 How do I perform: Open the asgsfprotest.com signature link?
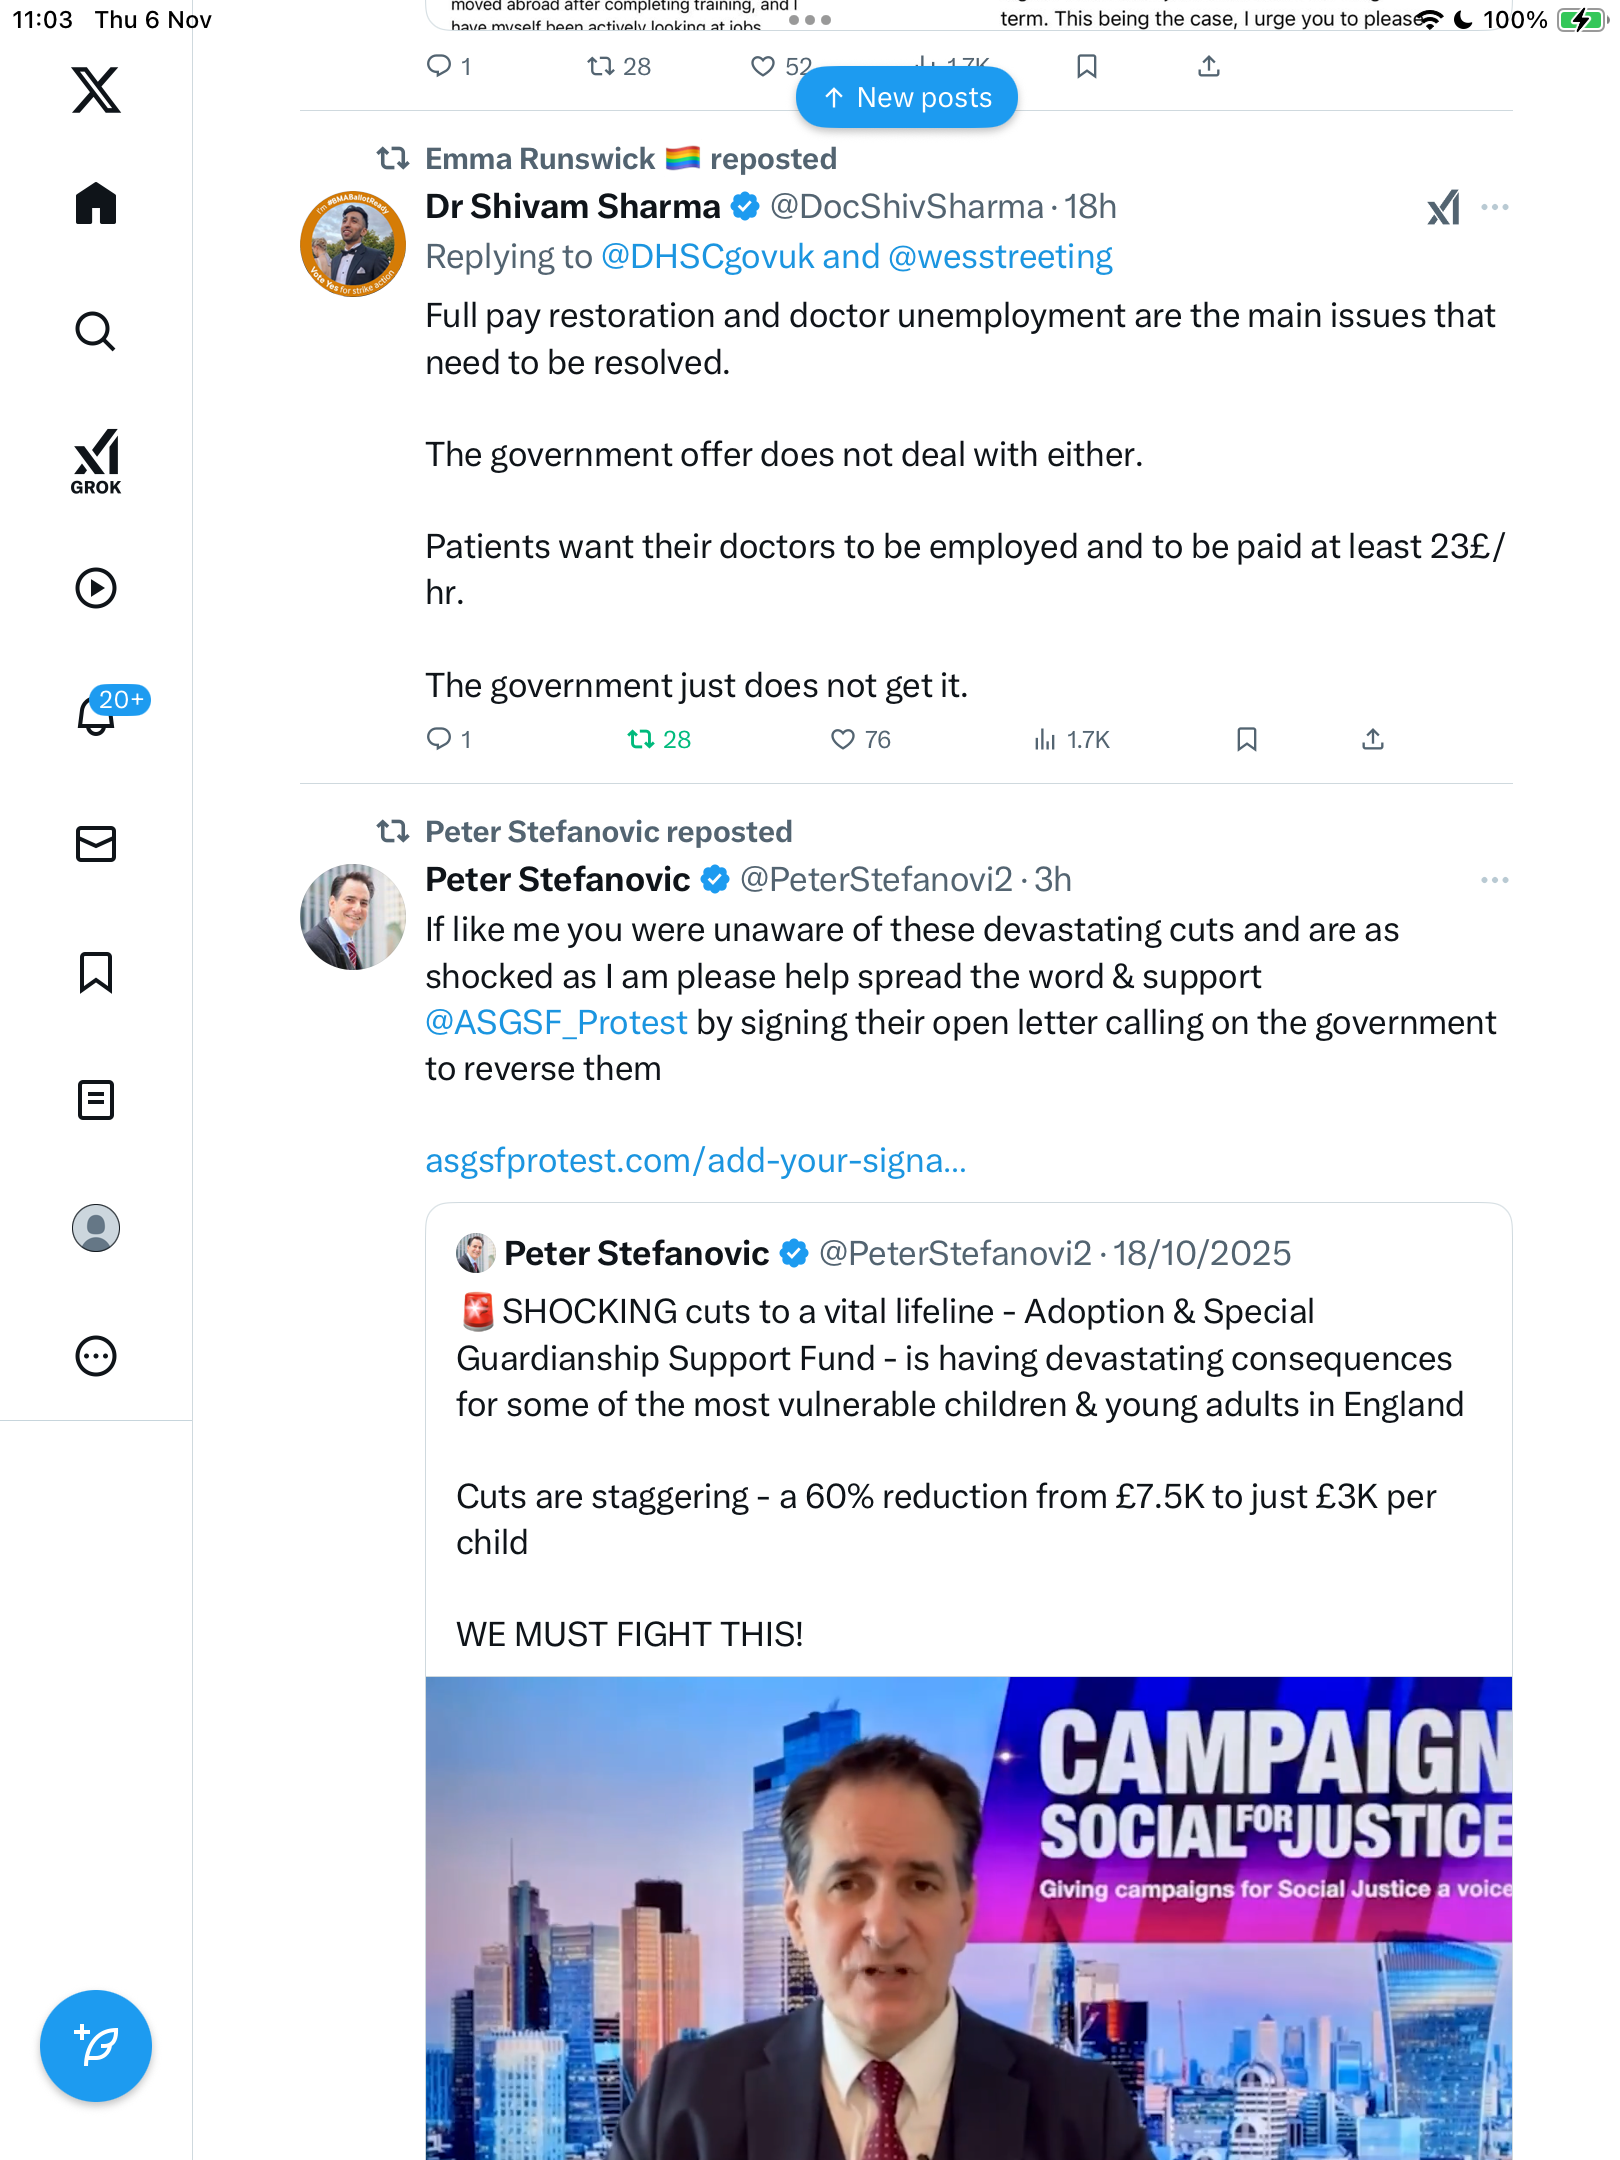(696, 1161)
